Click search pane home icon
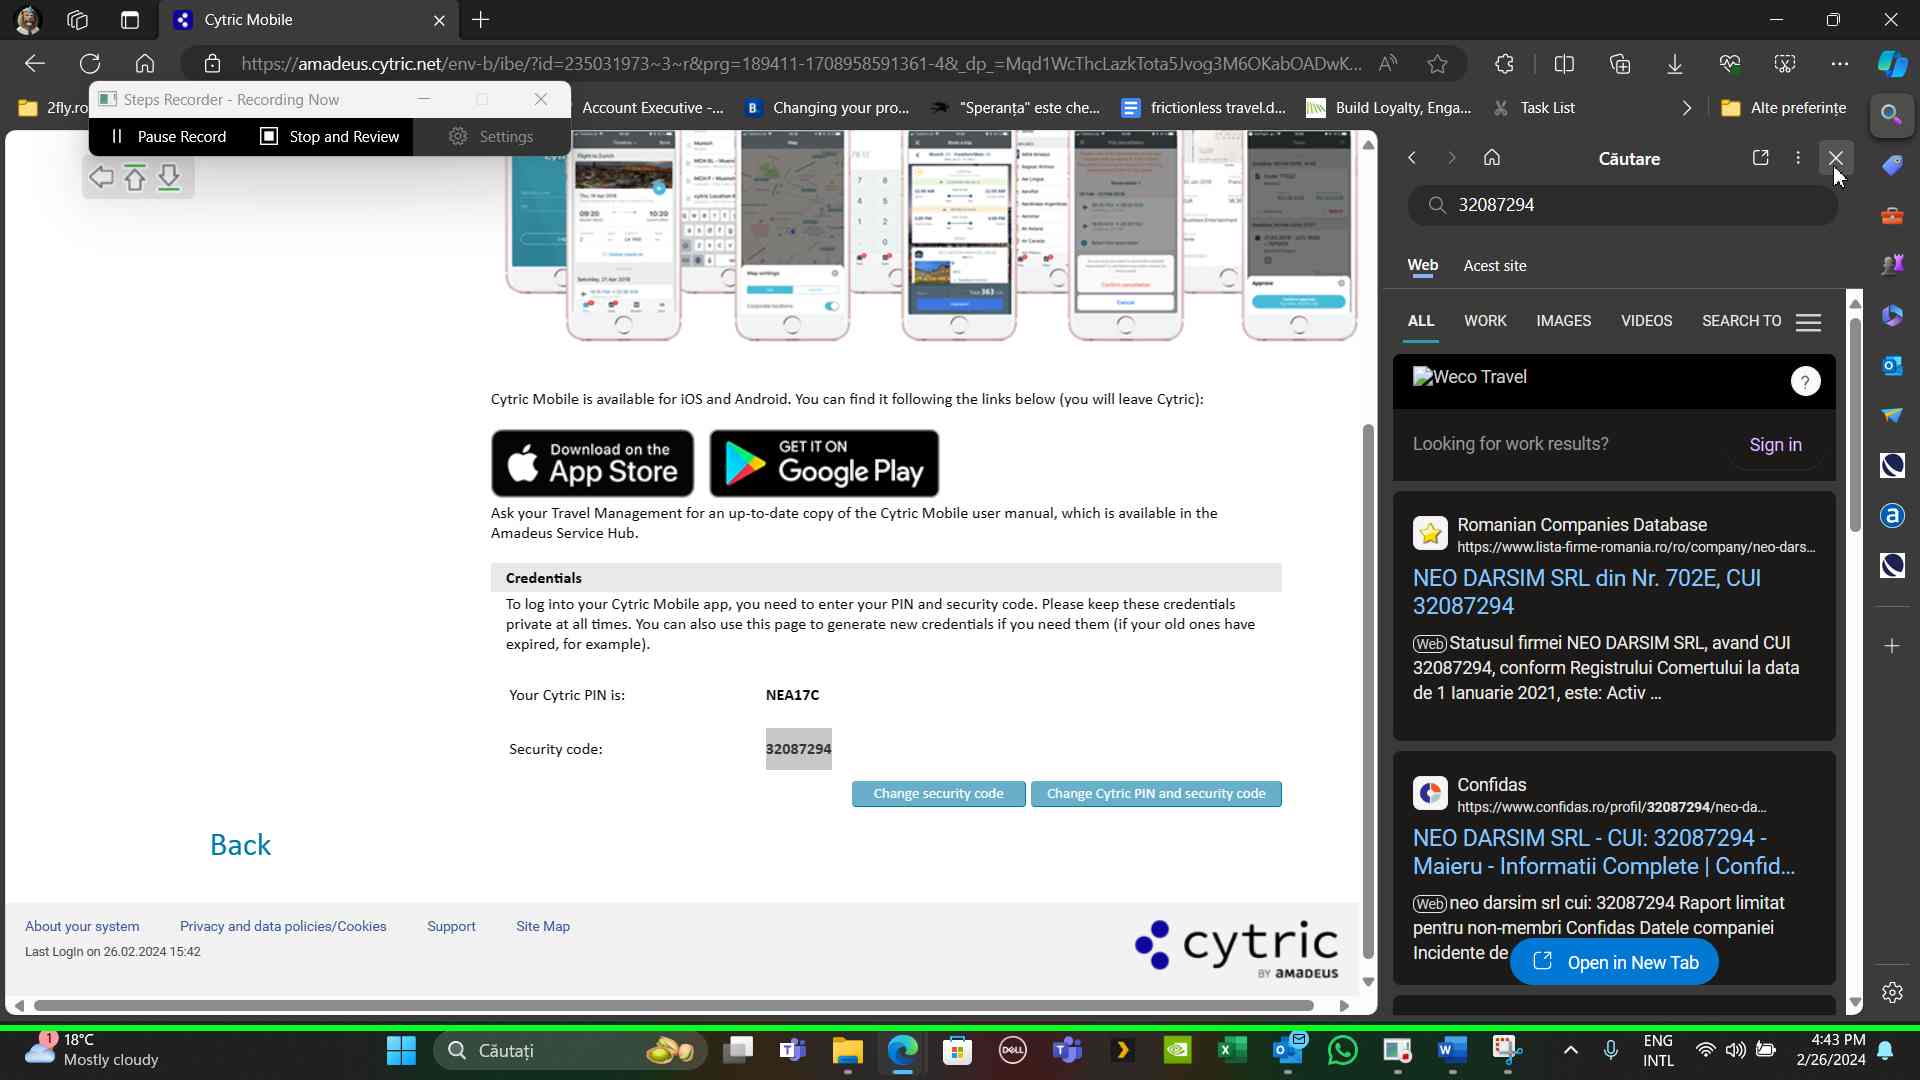This screenshot has width=1920, height=1080. [1492, 158]
